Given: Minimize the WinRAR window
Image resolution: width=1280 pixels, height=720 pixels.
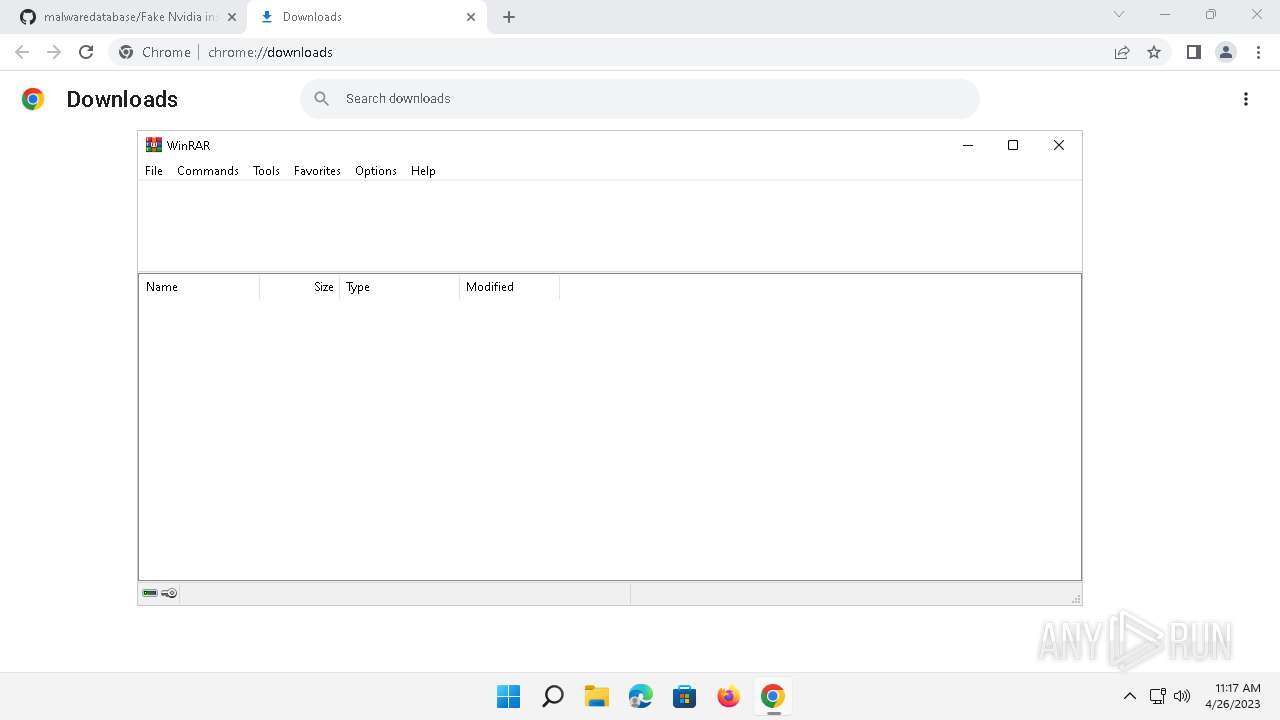Looking at the screenshot, I should [968, 145].
